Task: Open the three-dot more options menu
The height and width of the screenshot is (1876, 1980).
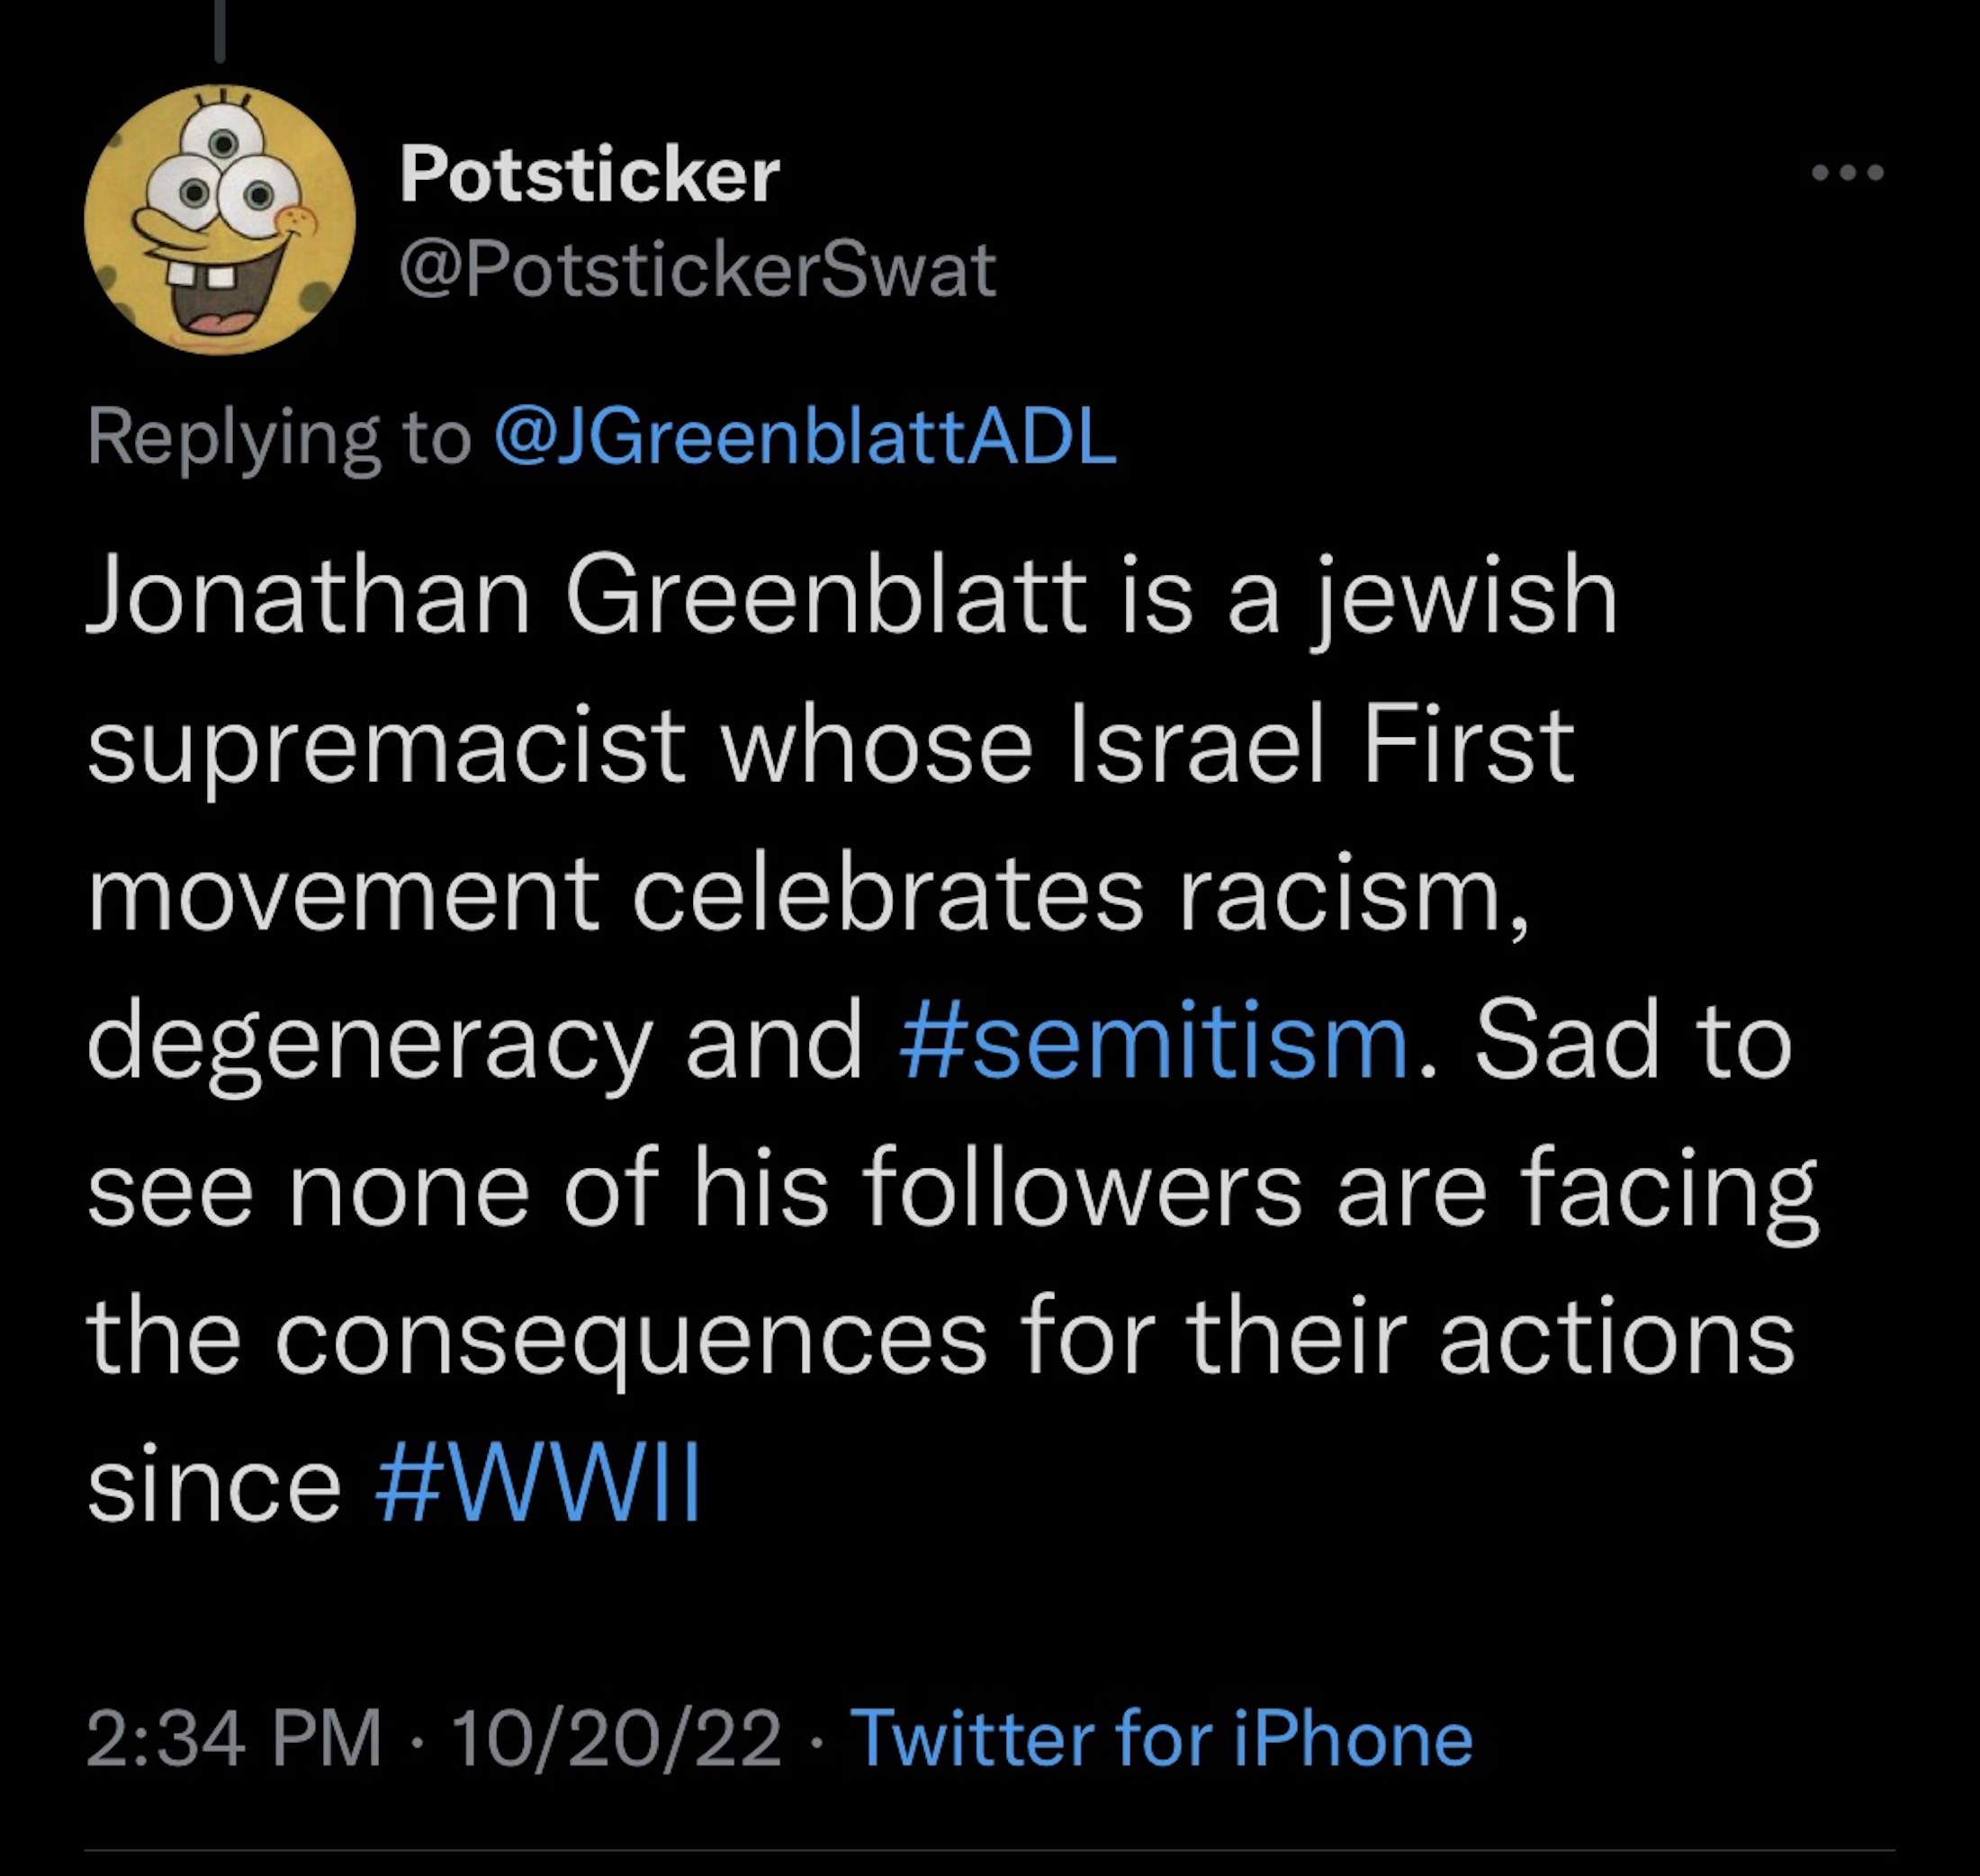Action: (1847, 173)
